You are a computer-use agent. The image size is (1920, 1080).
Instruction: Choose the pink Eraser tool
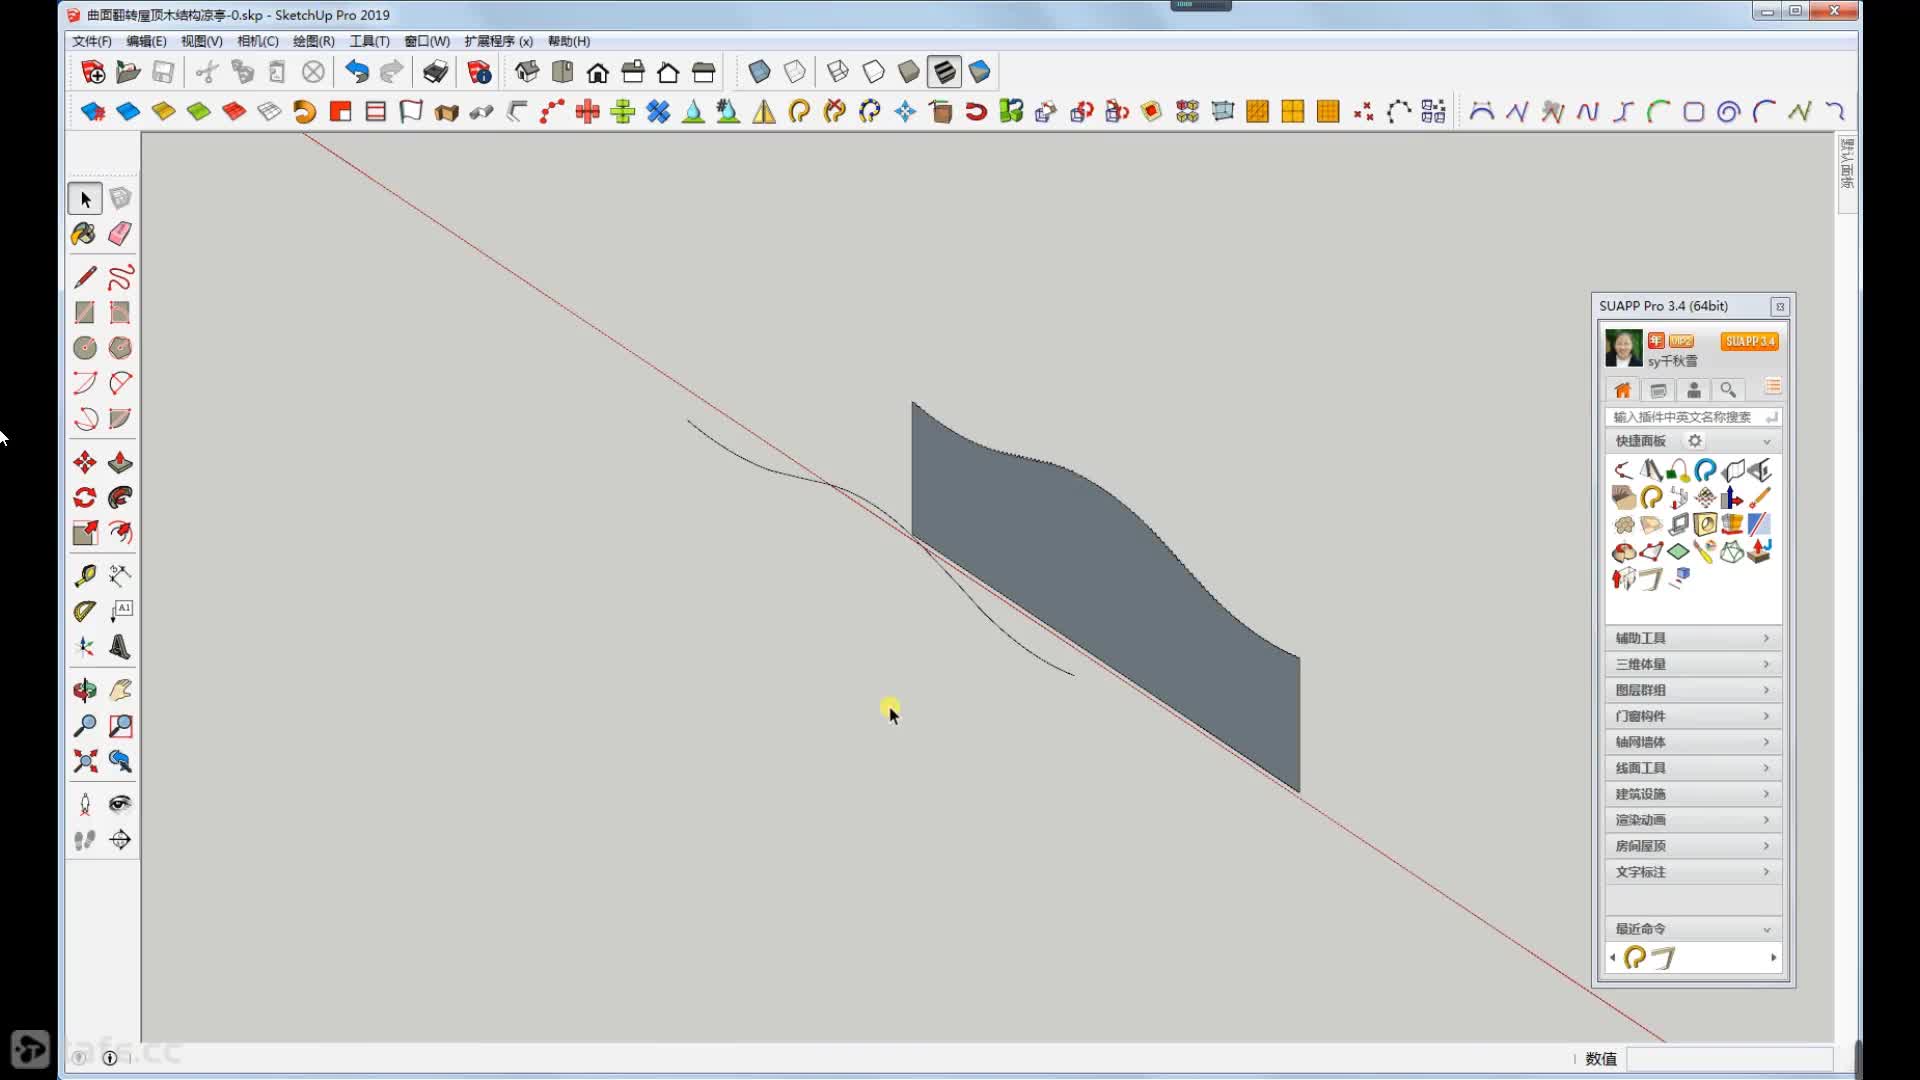120,234
